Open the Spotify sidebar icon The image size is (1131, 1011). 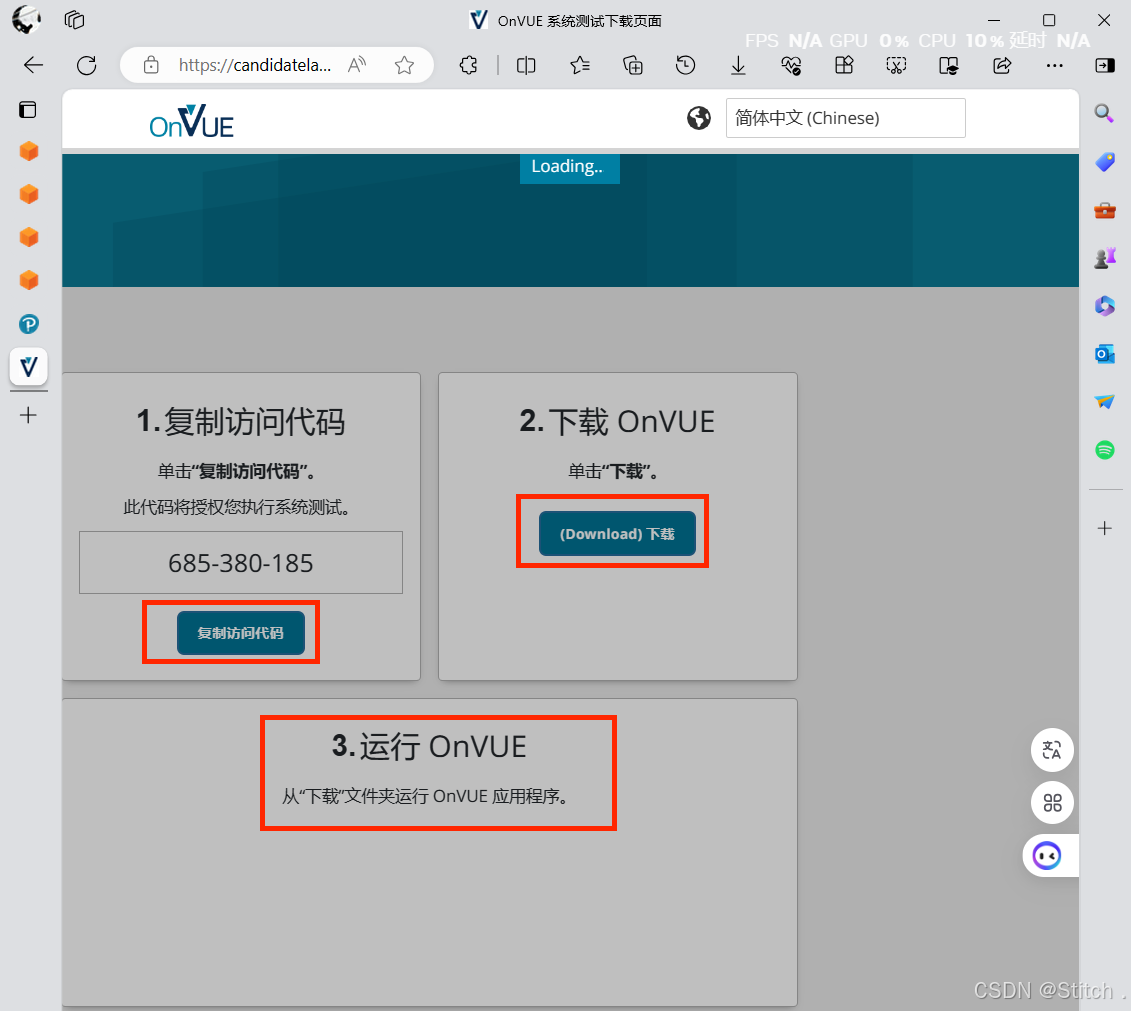click(x=1104, y=450)
